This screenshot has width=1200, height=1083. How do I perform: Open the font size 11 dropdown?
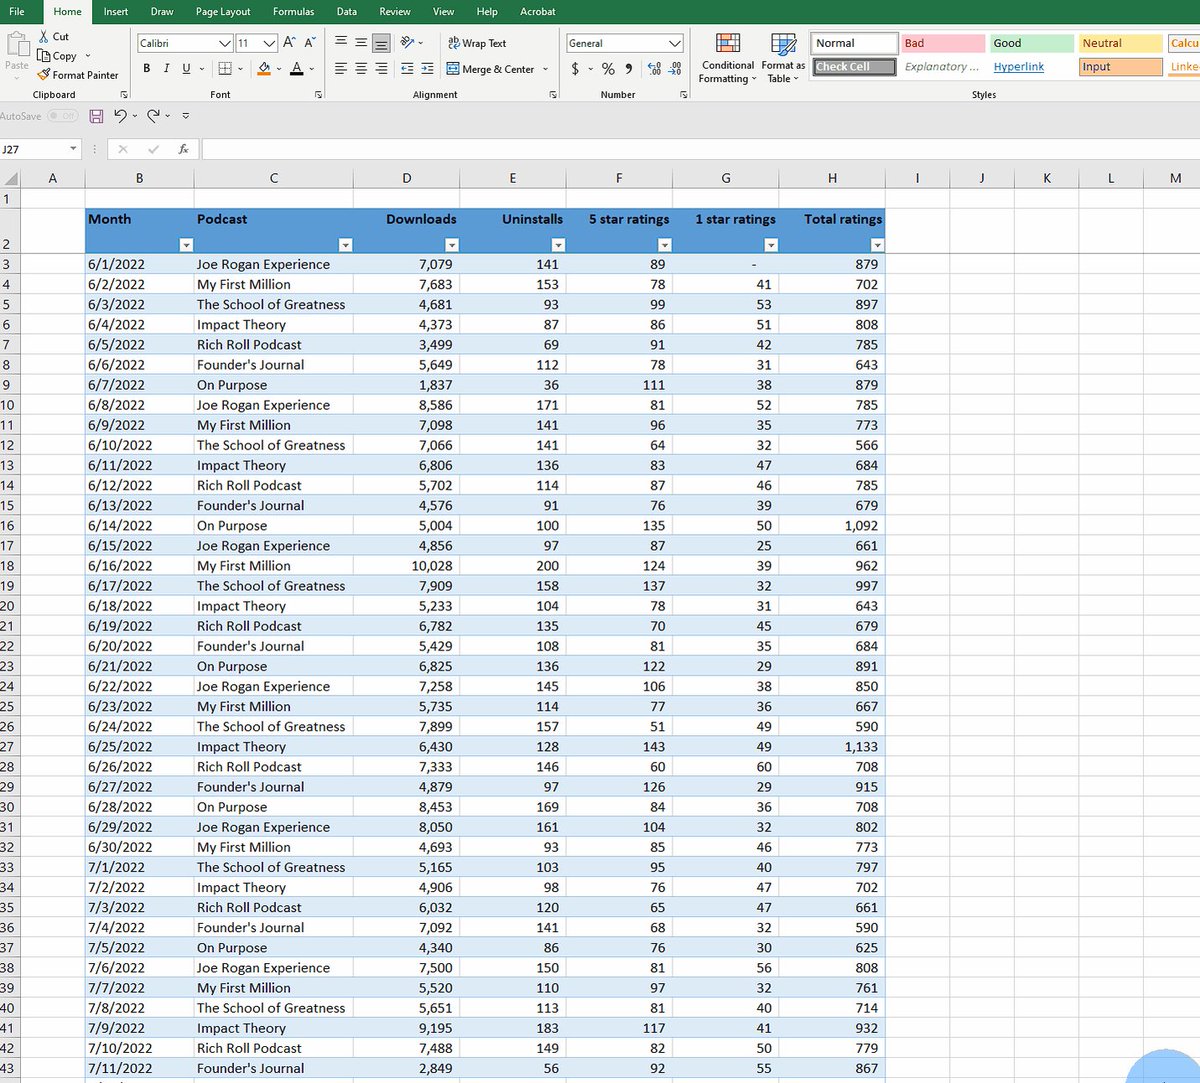(x=269, y=43)
